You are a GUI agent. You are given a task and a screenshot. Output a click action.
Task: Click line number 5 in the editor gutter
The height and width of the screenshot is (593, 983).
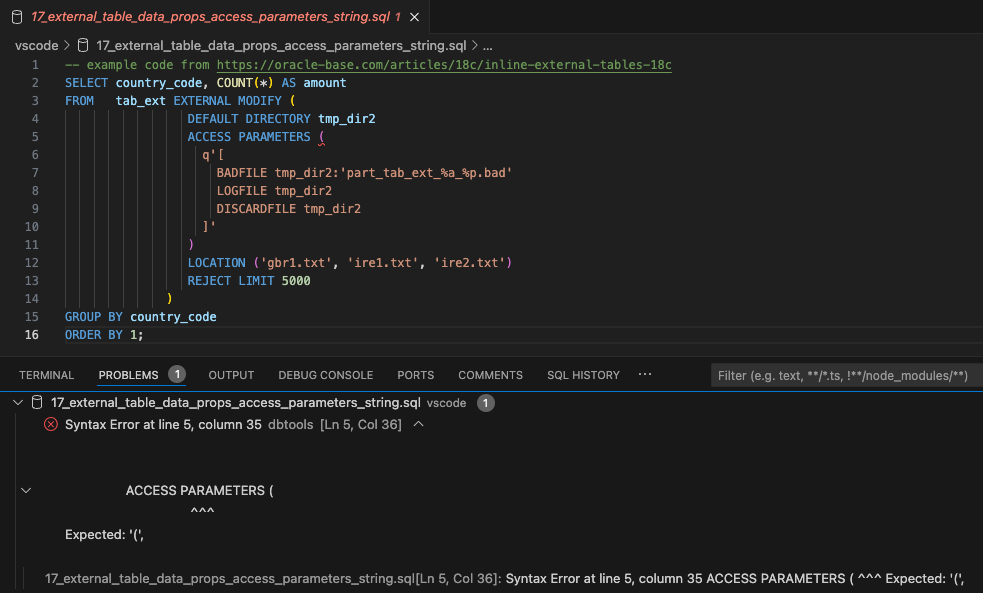pyautogui.click(x=35, y=137)
